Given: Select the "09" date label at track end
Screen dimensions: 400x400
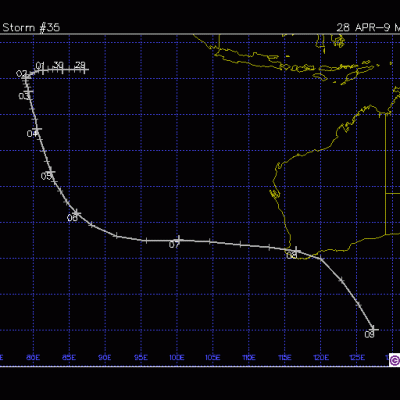Looking at the screenshot, I should click(x=369, y=334).
